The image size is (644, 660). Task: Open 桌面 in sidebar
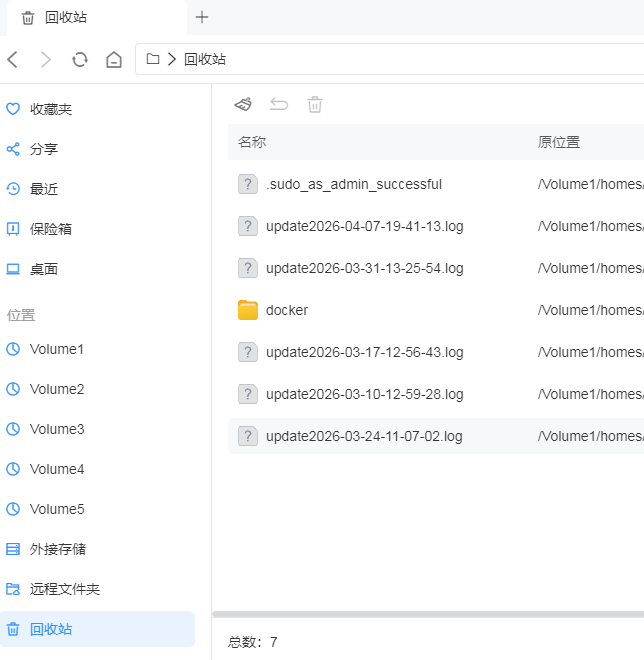pyautogui.click(x=98, y=269)
